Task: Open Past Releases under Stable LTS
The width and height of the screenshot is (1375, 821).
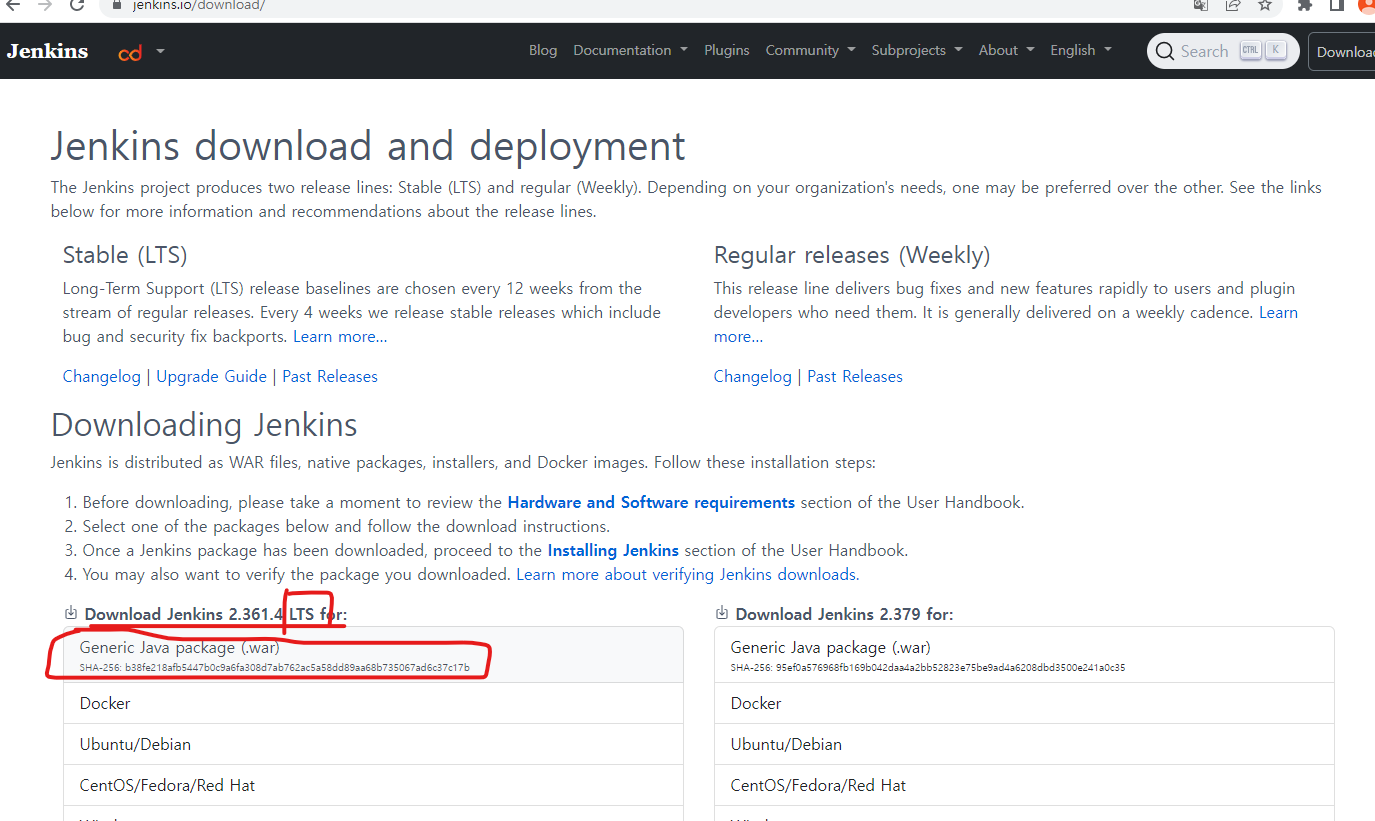Action: [x=330, y=377]
